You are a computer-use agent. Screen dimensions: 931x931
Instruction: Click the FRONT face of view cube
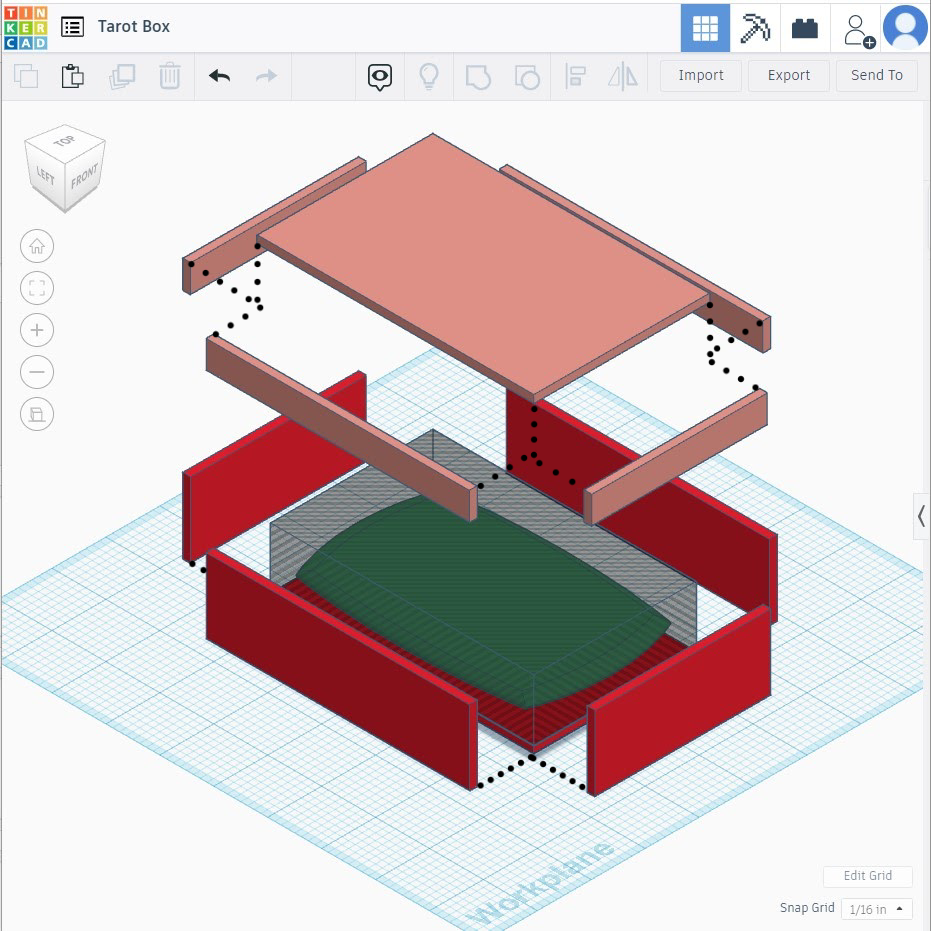pos(84,176)
